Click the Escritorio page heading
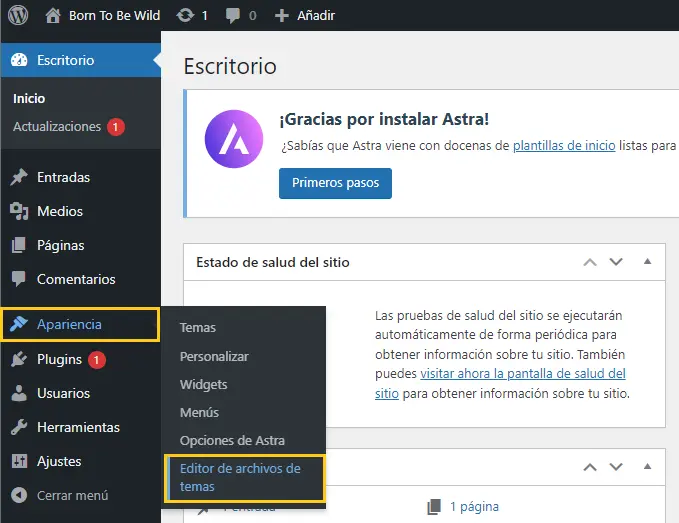This screenshot has height=523, width=679. tap(230, 66)
